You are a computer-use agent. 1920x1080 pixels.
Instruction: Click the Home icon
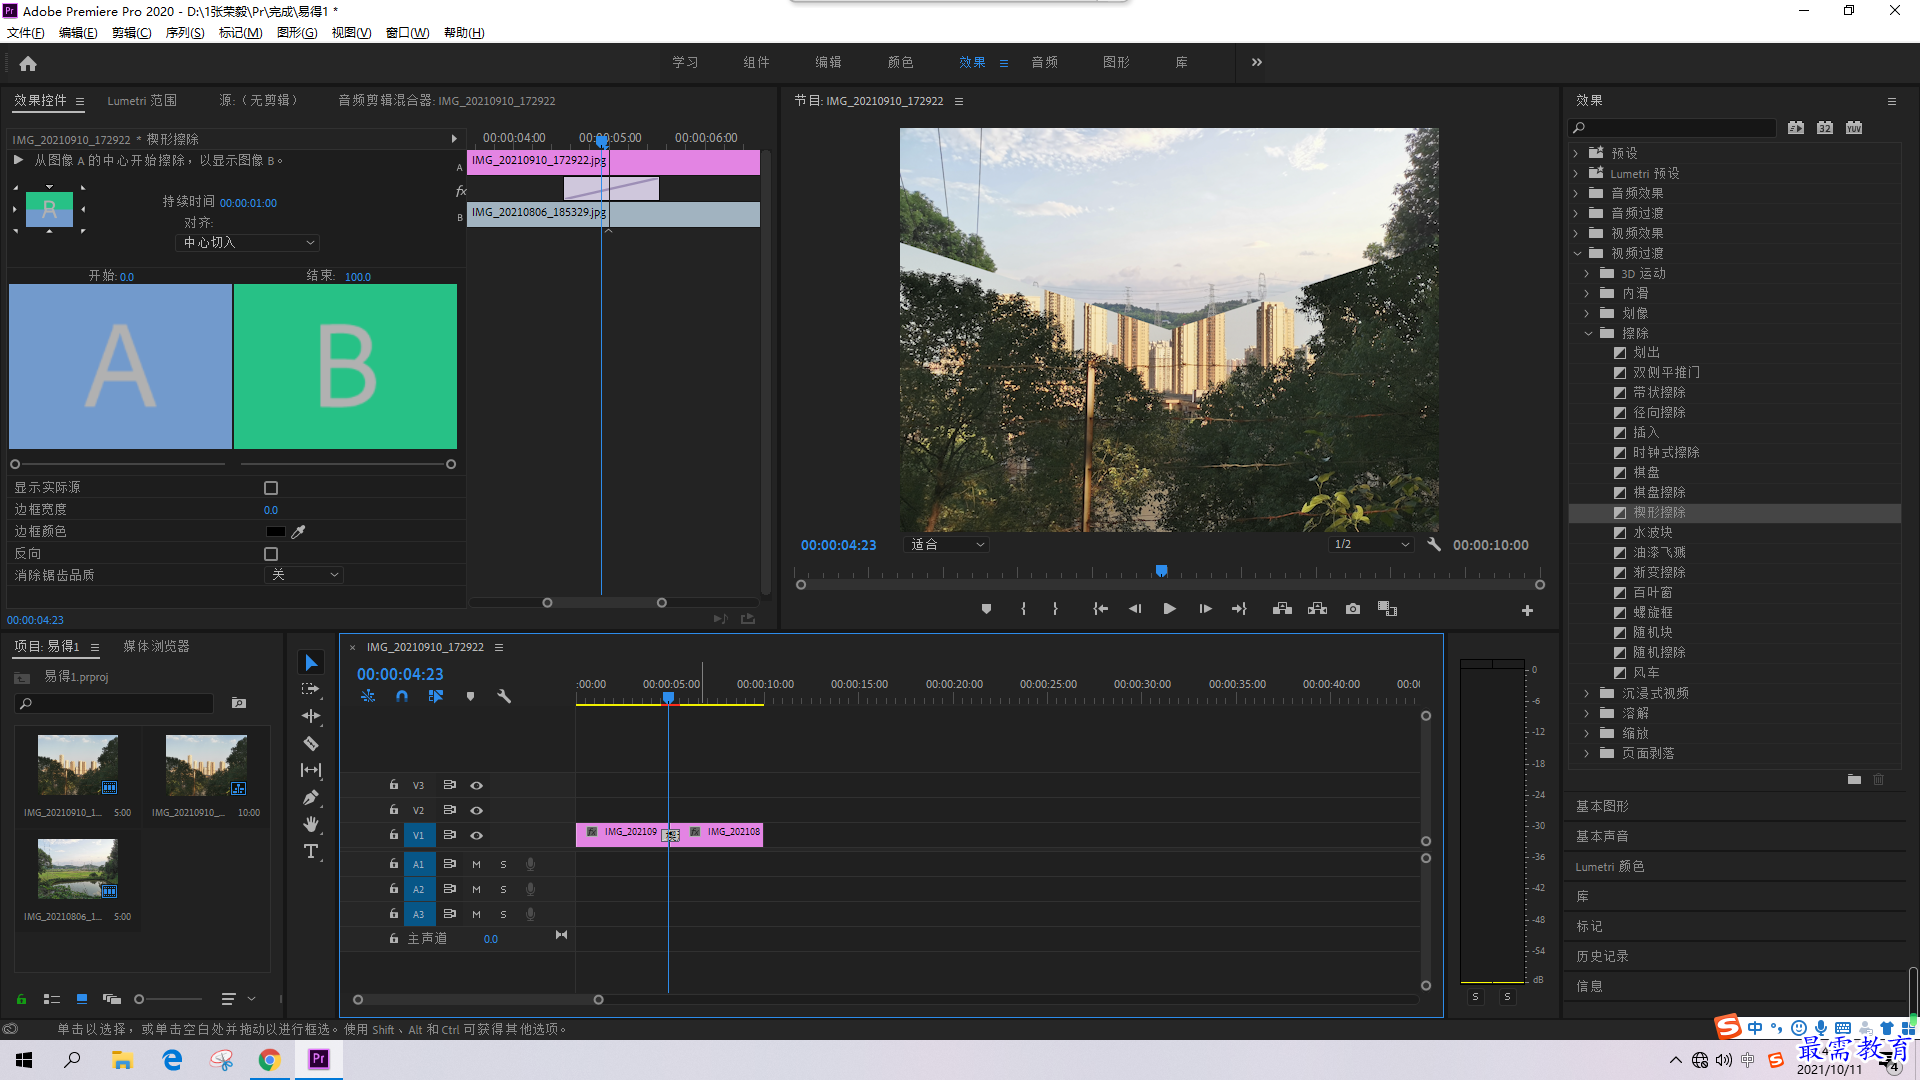[x=28, y=63]
